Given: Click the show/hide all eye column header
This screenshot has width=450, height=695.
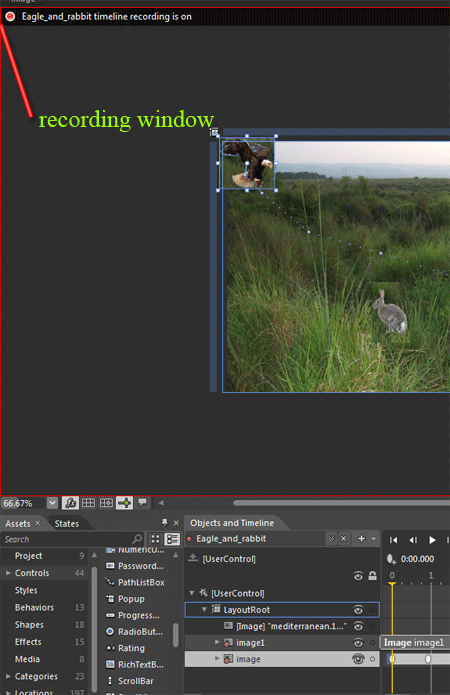Looking at the screenshot, I should (x=358, y=576).
